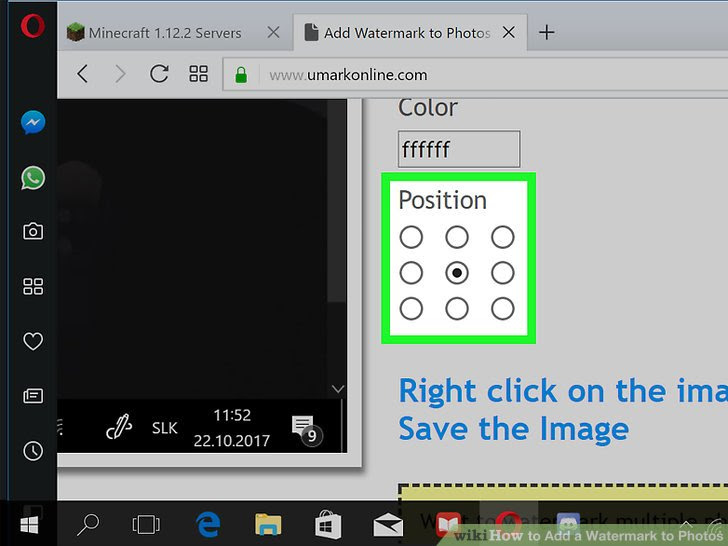Viewport: 728px width, 546px height.
Task: Go forward to next page
Action: click(120, 74)
